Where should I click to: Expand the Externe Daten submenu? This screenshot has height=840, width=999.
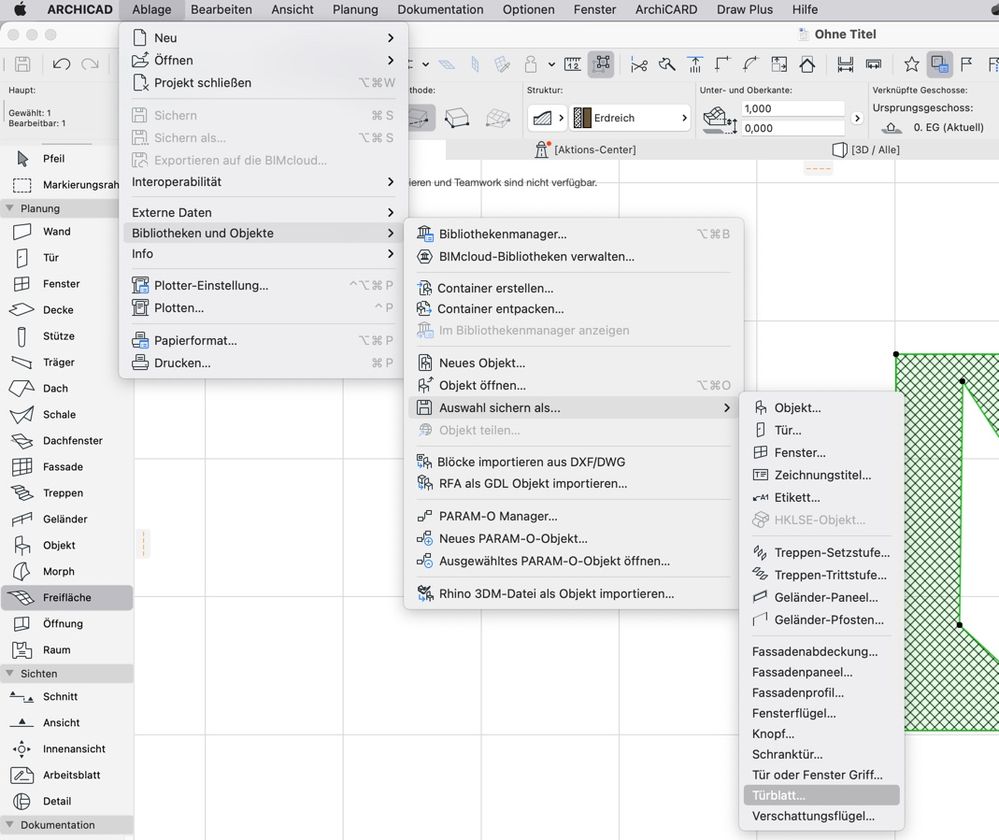tap(263, 212)
